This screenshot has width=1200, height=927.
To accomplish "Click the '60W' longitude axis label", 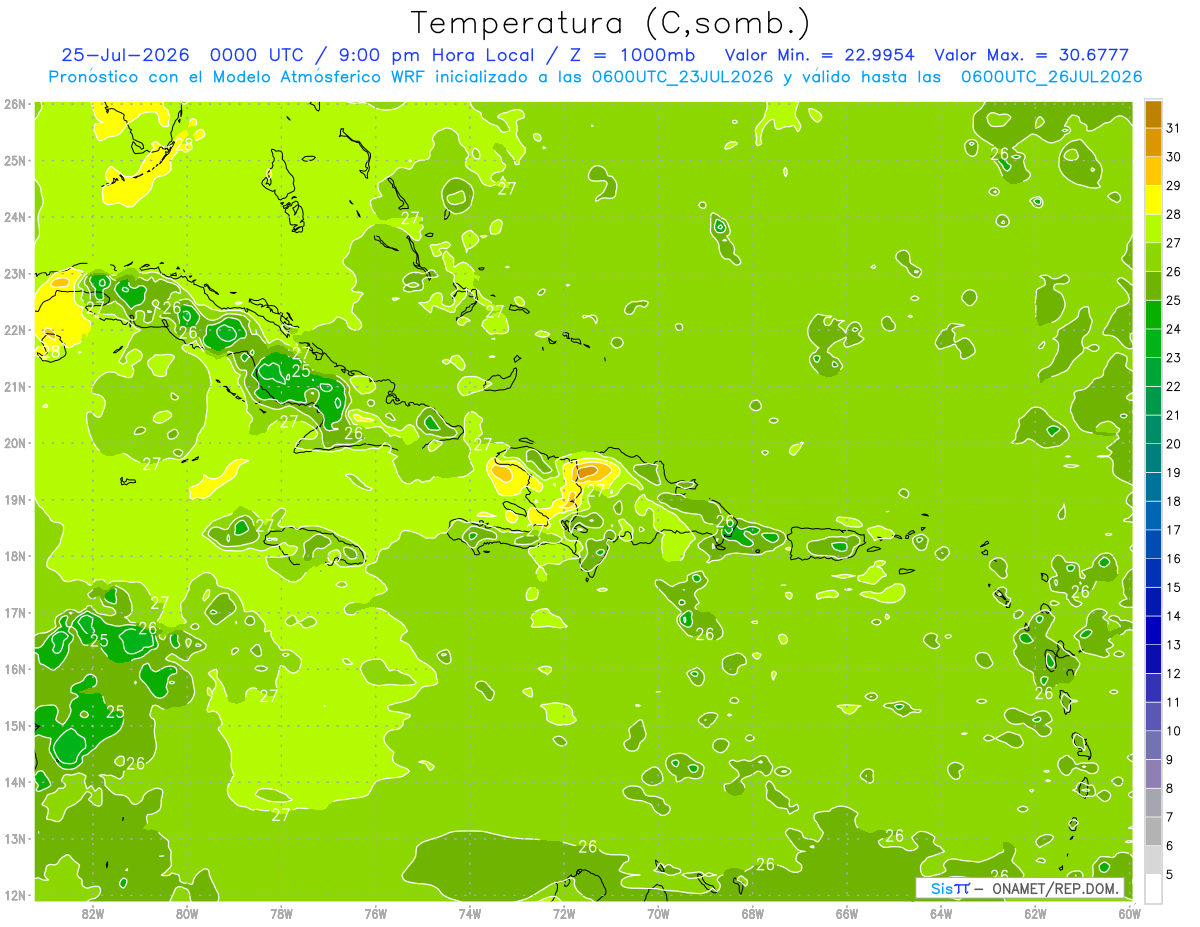I will pyautogui.click(x=1129, y=914).
